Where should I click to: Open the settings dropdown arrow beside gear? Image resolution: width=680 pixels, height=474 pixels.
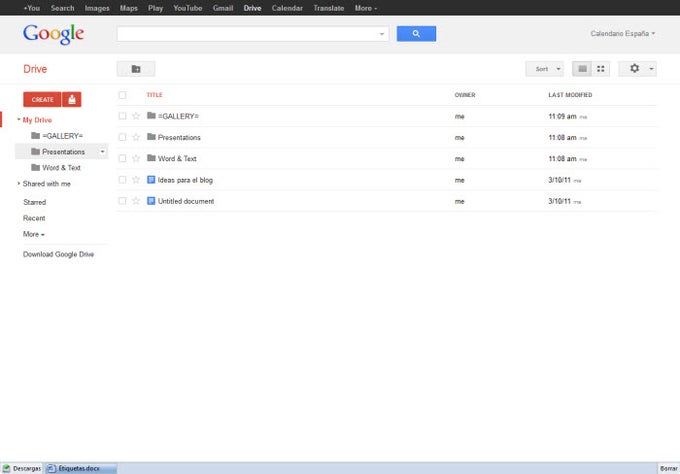(x=651, y=69)
